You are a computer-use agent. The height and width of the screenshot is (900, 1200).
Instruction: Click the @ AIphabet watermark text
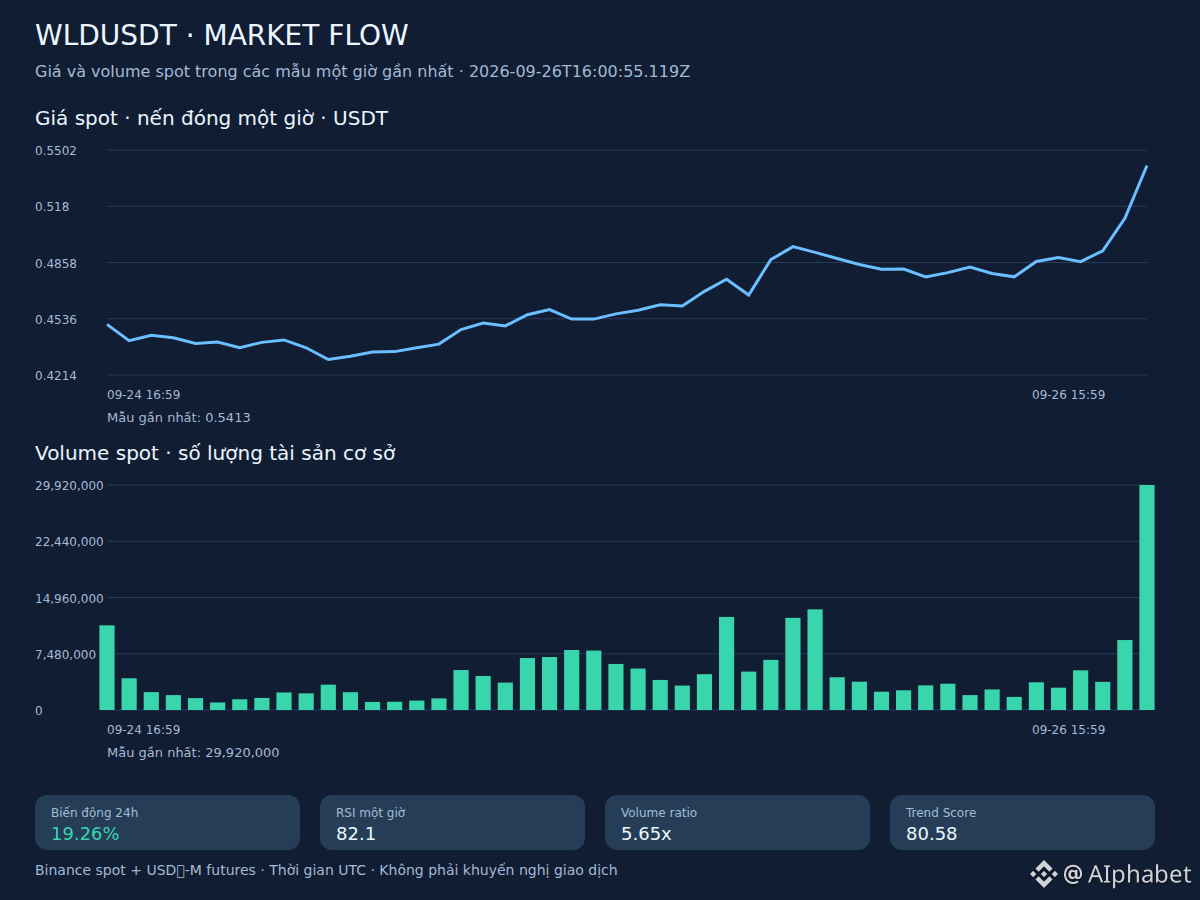point(1127,874)
